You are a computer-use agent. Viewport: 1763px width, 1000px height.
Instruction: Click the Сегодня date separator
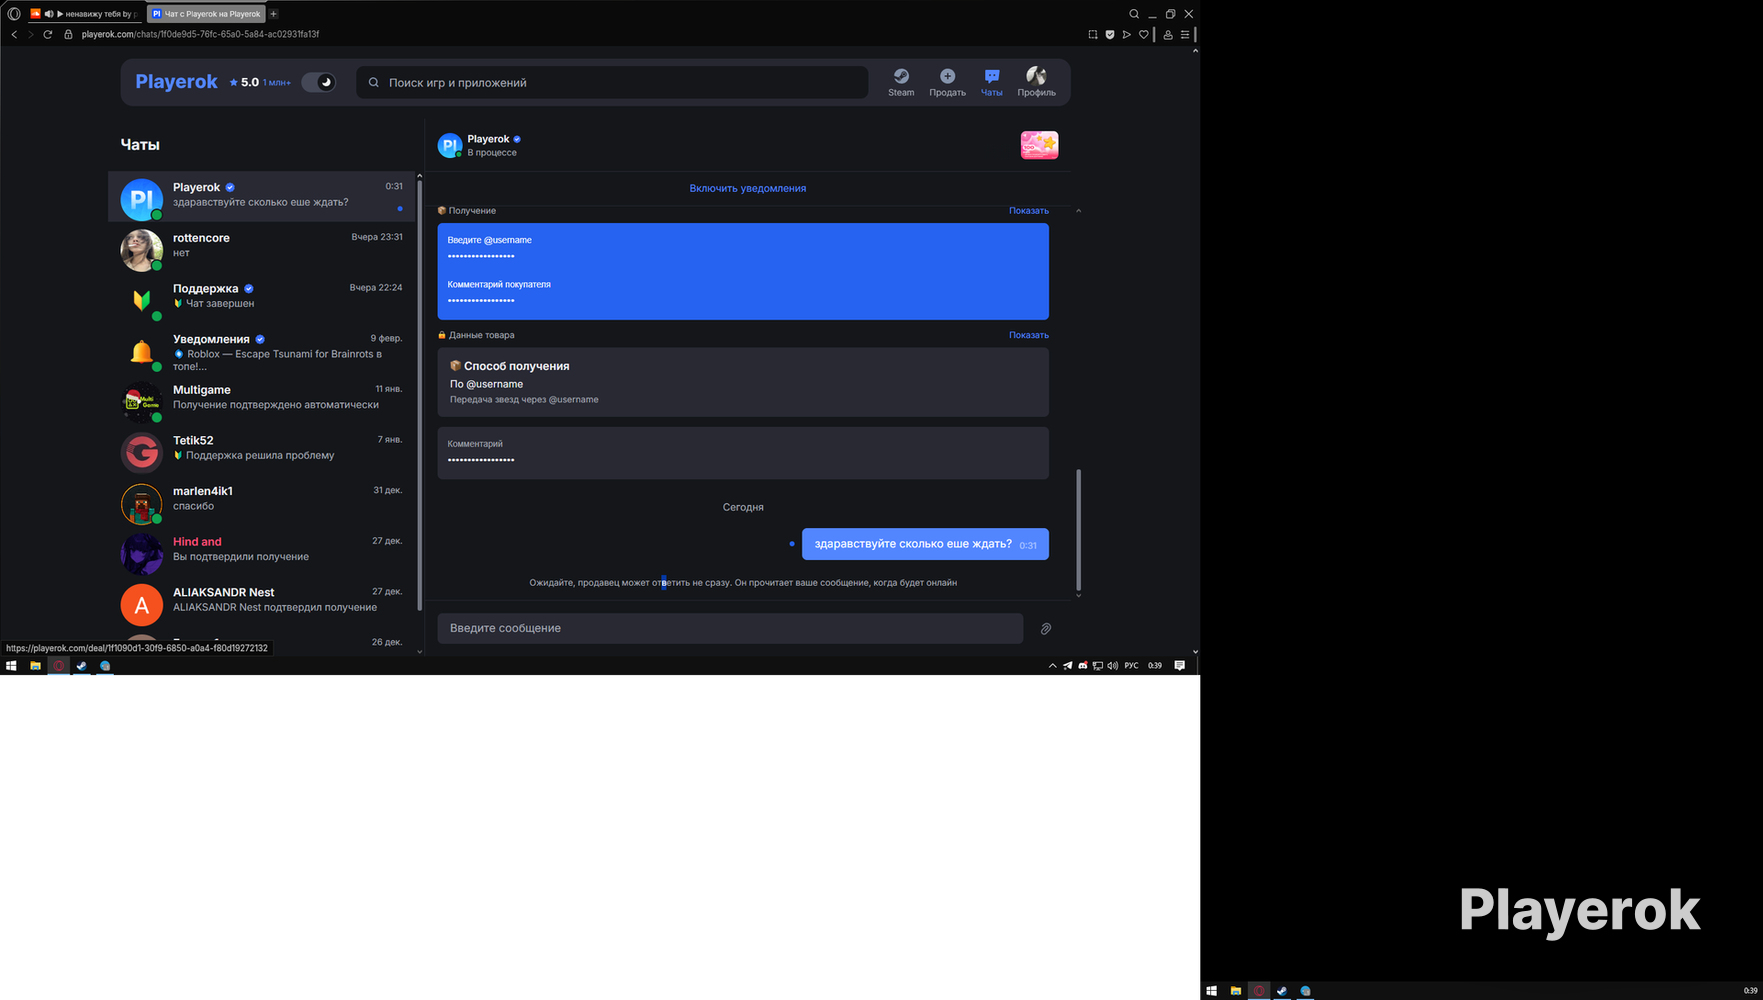(743, 507)
